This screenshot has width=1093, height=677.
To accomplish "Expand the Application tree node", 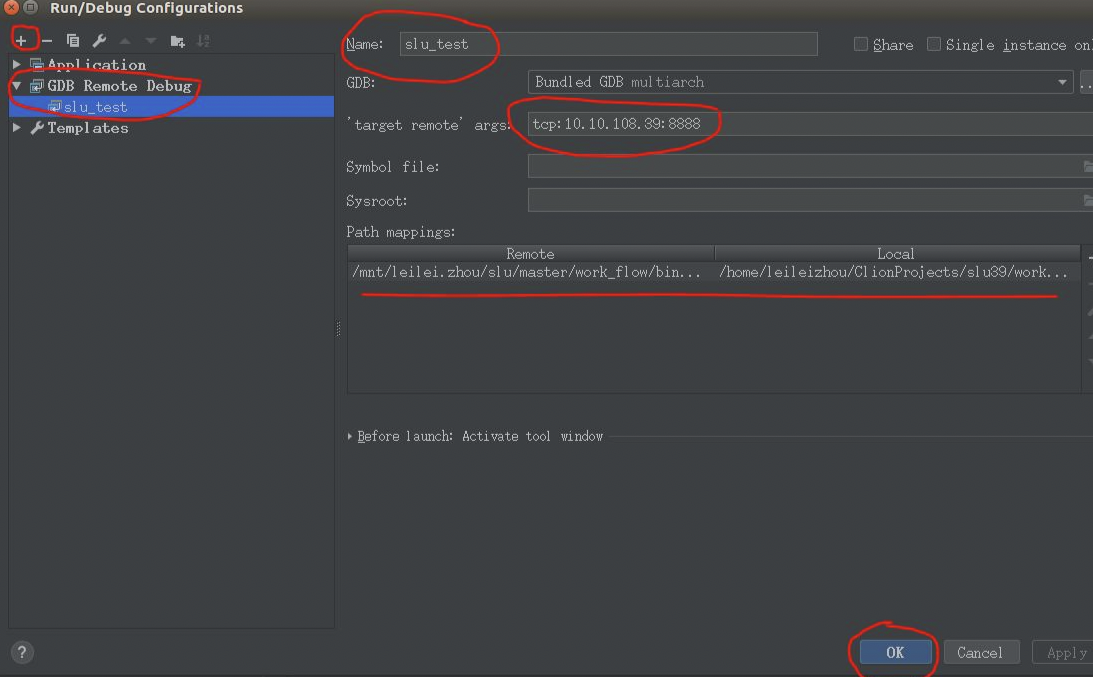I will tap(17, 64).
